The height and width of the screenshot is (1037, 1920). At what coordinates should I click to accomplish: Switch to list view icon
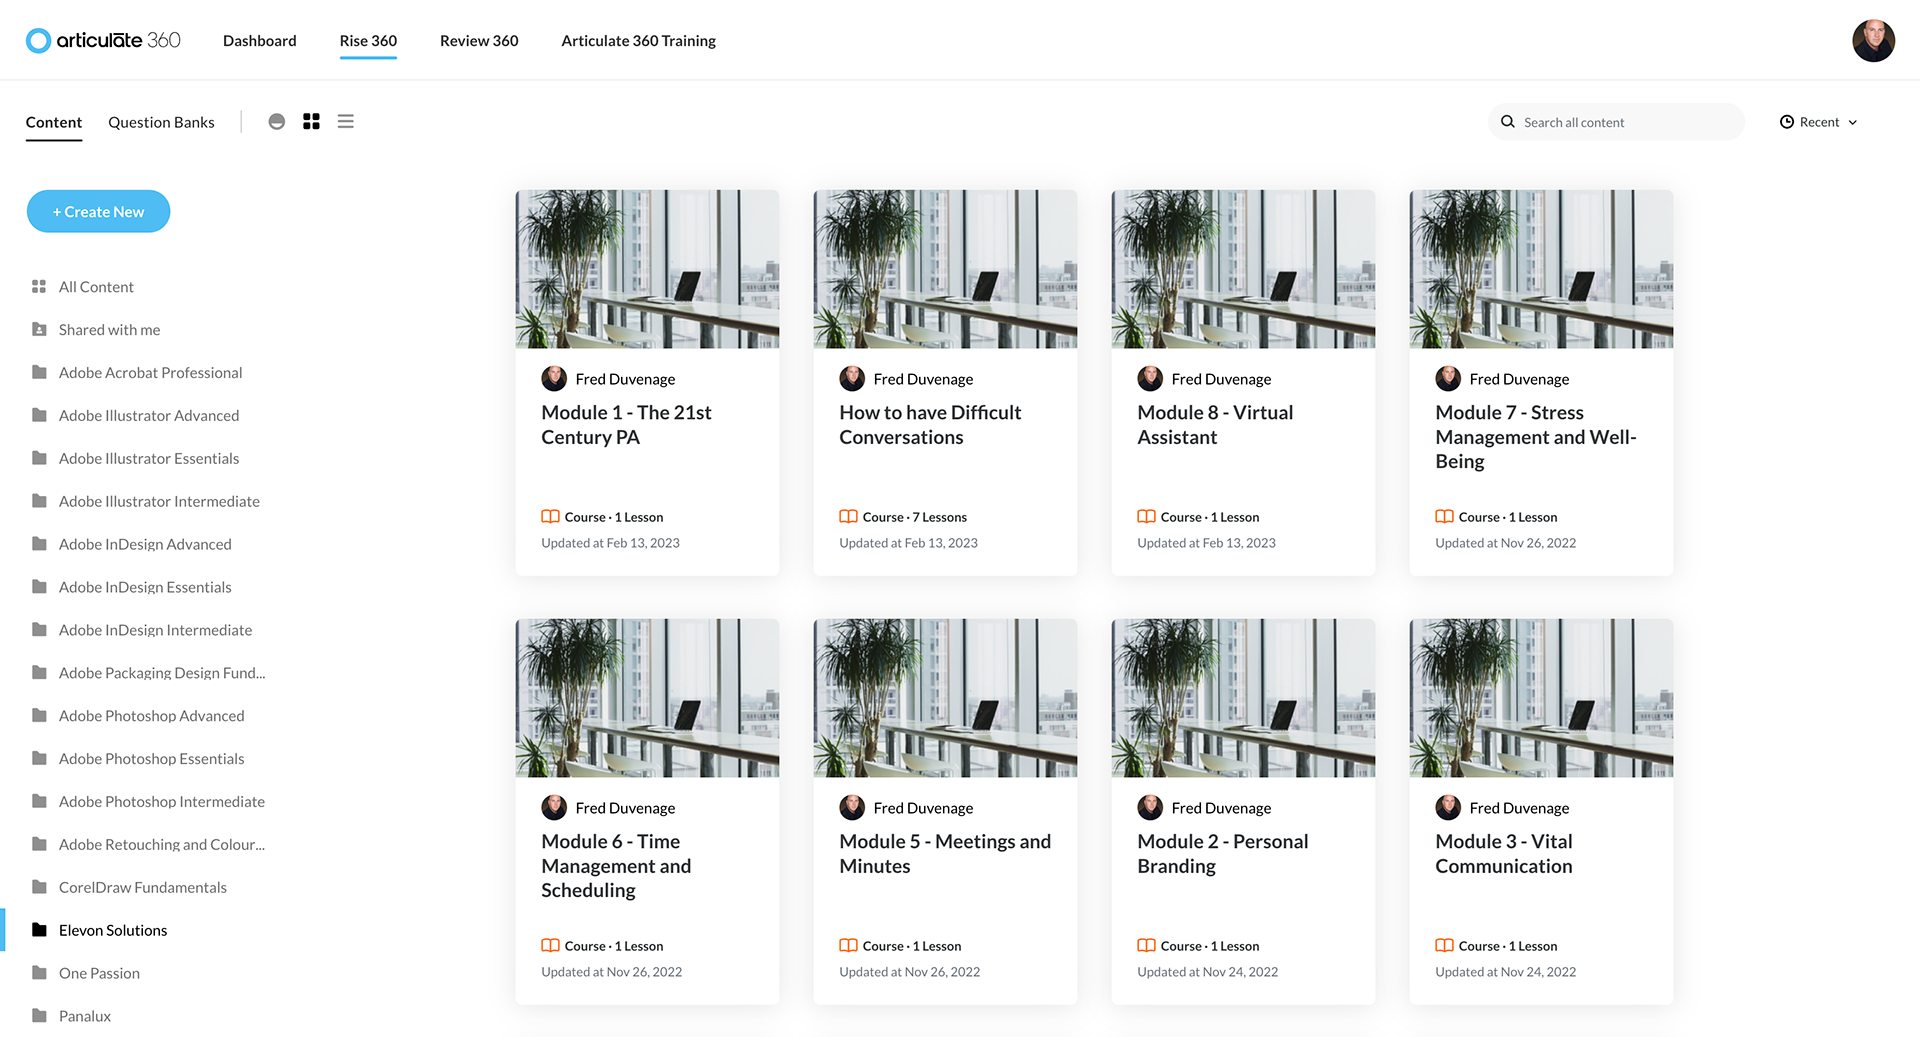(346, 121)
